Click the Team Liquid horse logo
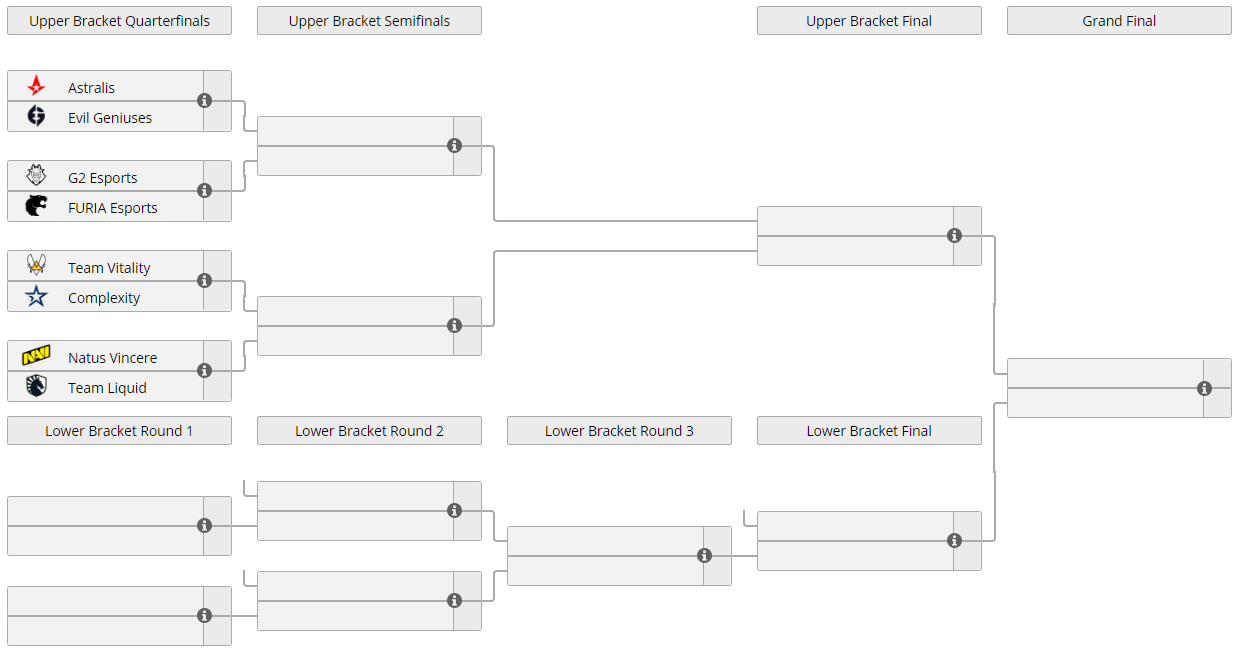The width and height of the screenshot is (1243, 653). 37,387
